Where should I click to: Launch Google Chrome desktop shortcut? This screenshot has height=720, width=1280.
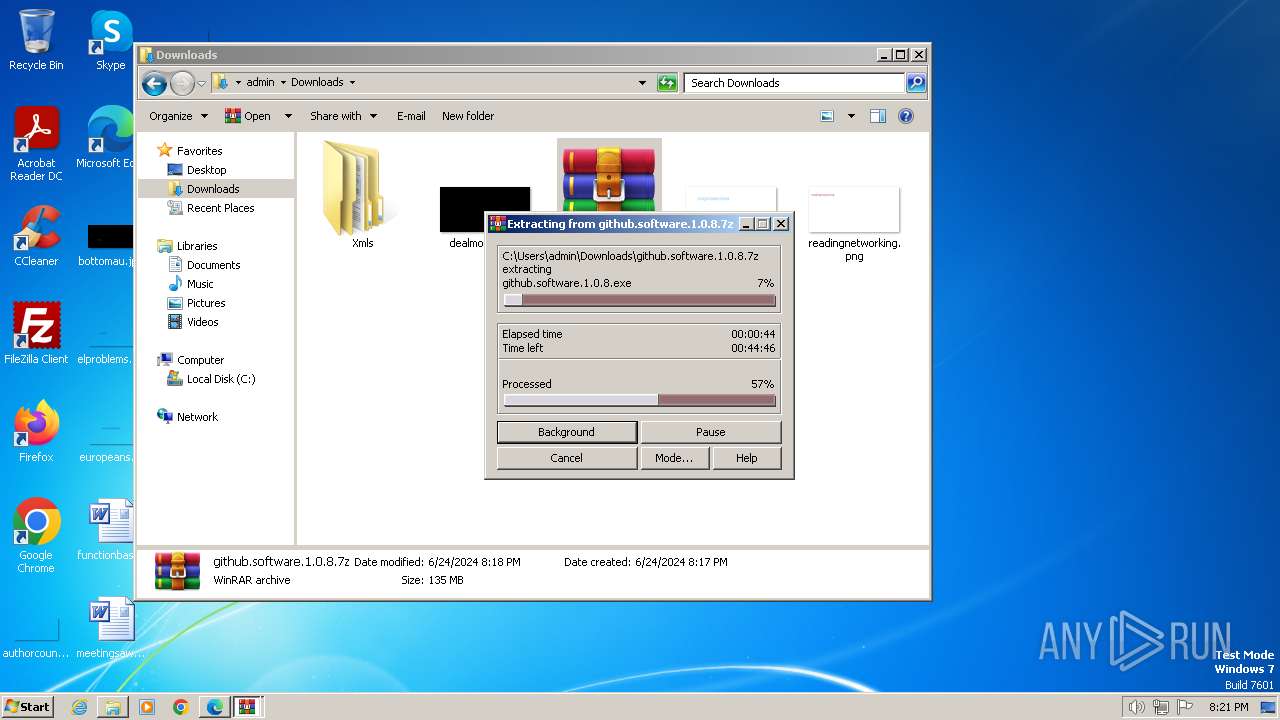tap(36, 536)
